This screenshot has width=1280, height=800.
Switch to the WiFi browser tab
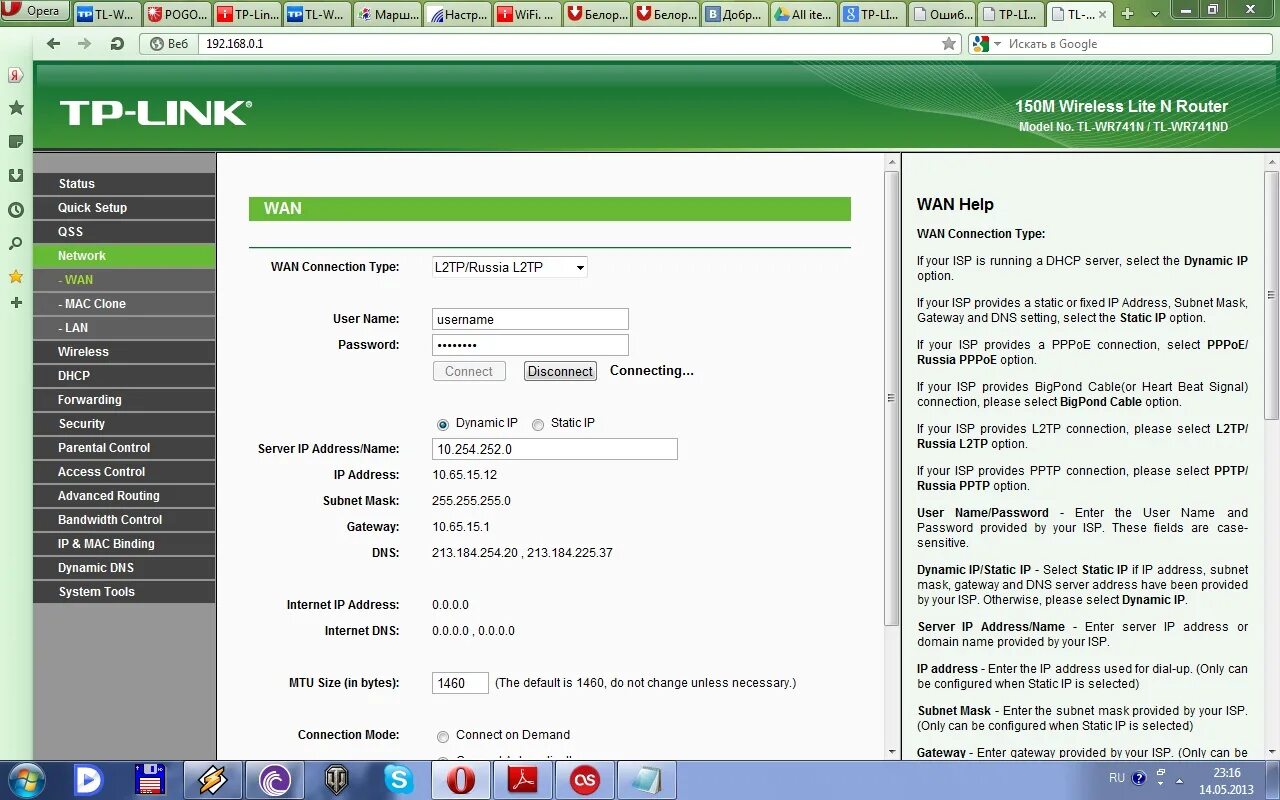(526, 14)
